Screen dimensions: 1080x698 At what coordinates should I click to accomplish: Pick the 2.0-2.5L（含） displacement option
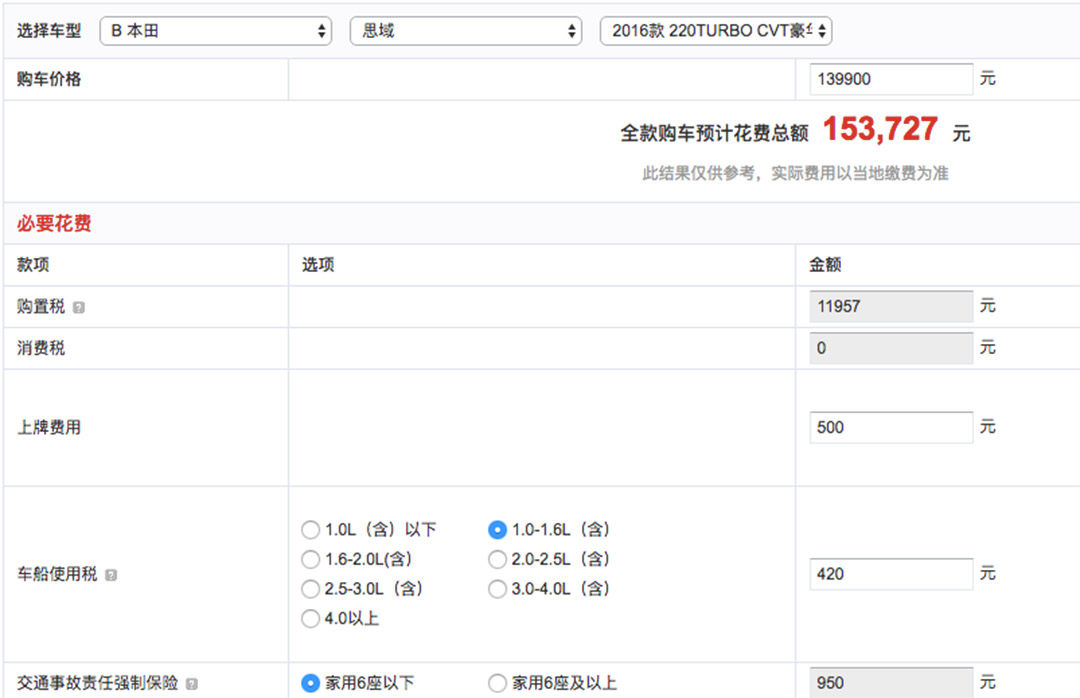point(497,559)
